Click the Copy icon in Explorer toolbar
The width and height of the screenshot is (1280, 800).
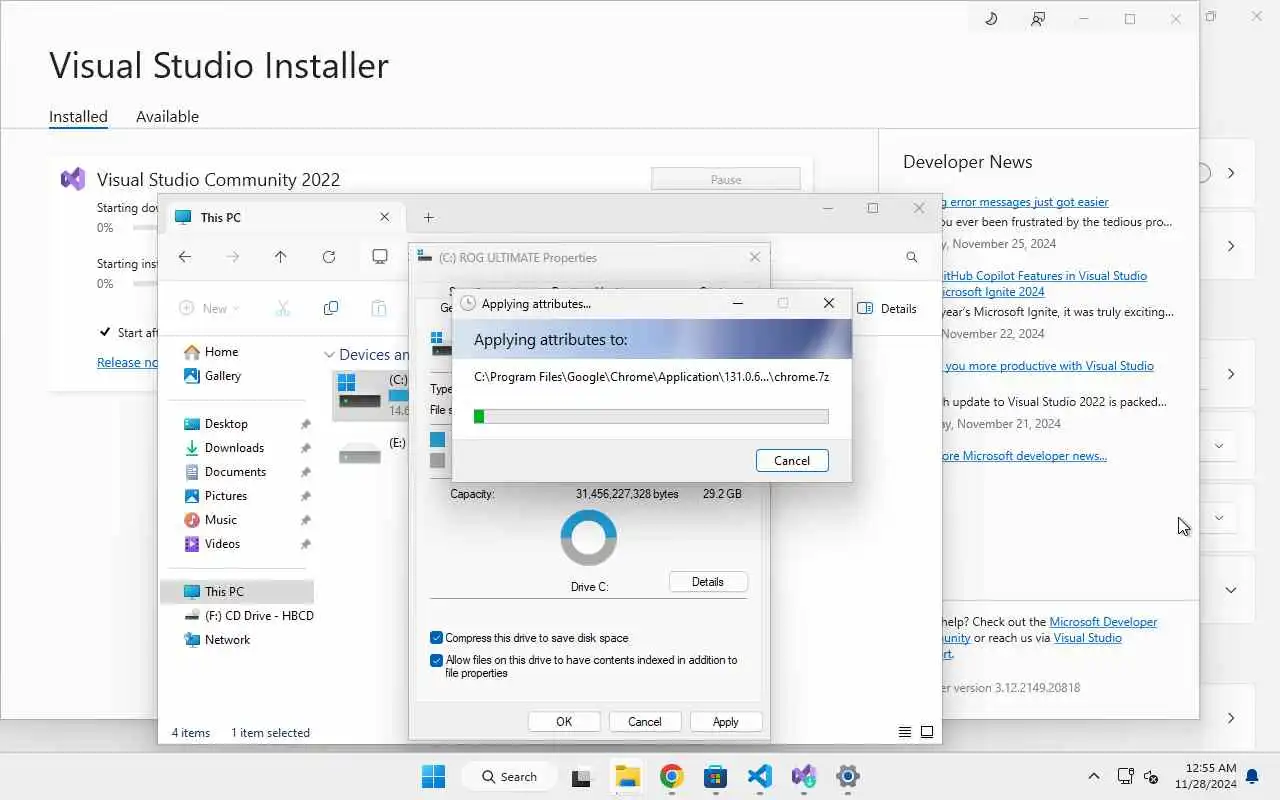[331, 308]
